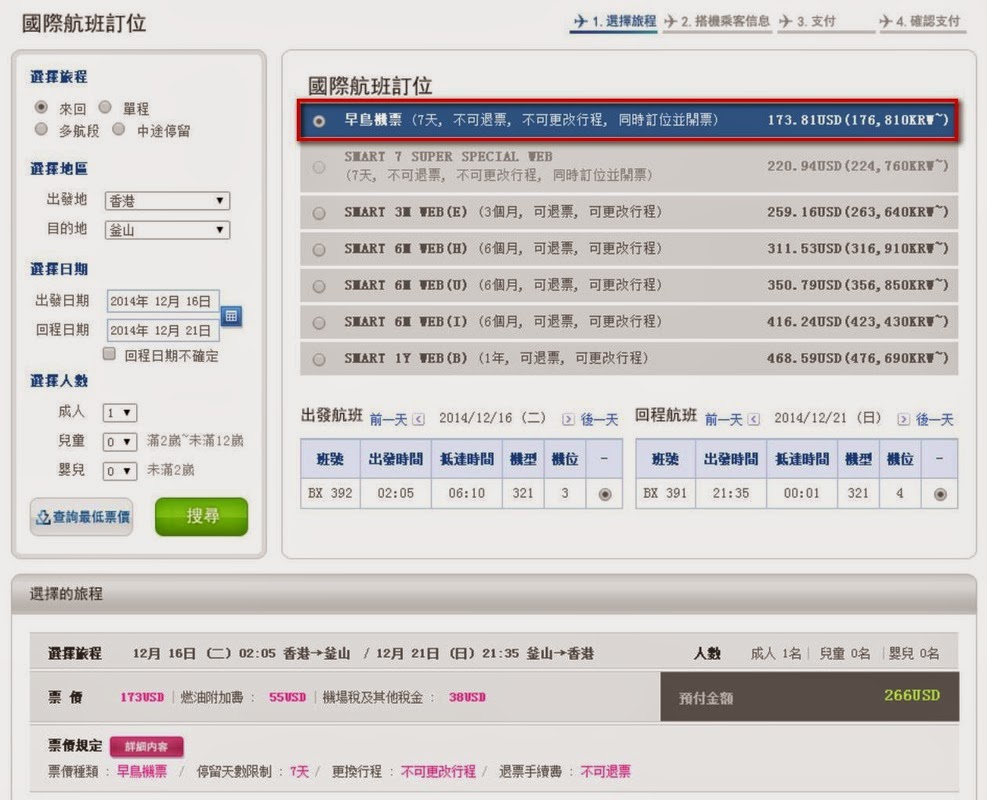Click previous day arrow for return flight
This screenshot has width=987, height=800.
click(753, 420)
